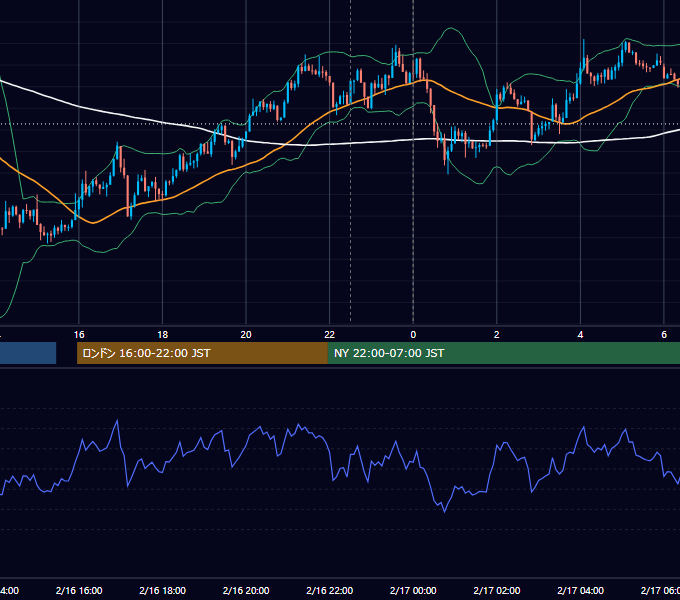Click the 18 hour label on upper chart axis
Viewport: 680px width, 600px height.
click(x=162, y=335)
